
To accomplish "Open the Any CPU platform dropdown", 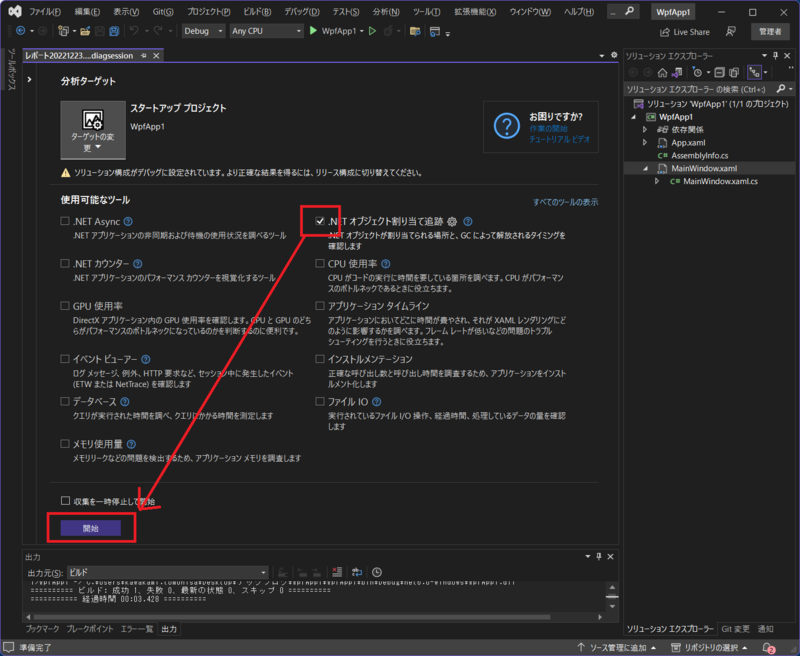I will pyautogui.click(x=266, y=31).
